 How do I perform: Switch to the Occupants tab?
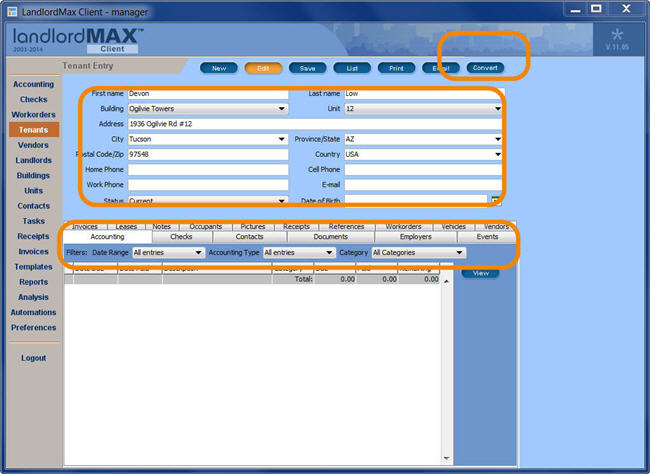[206, 226]
